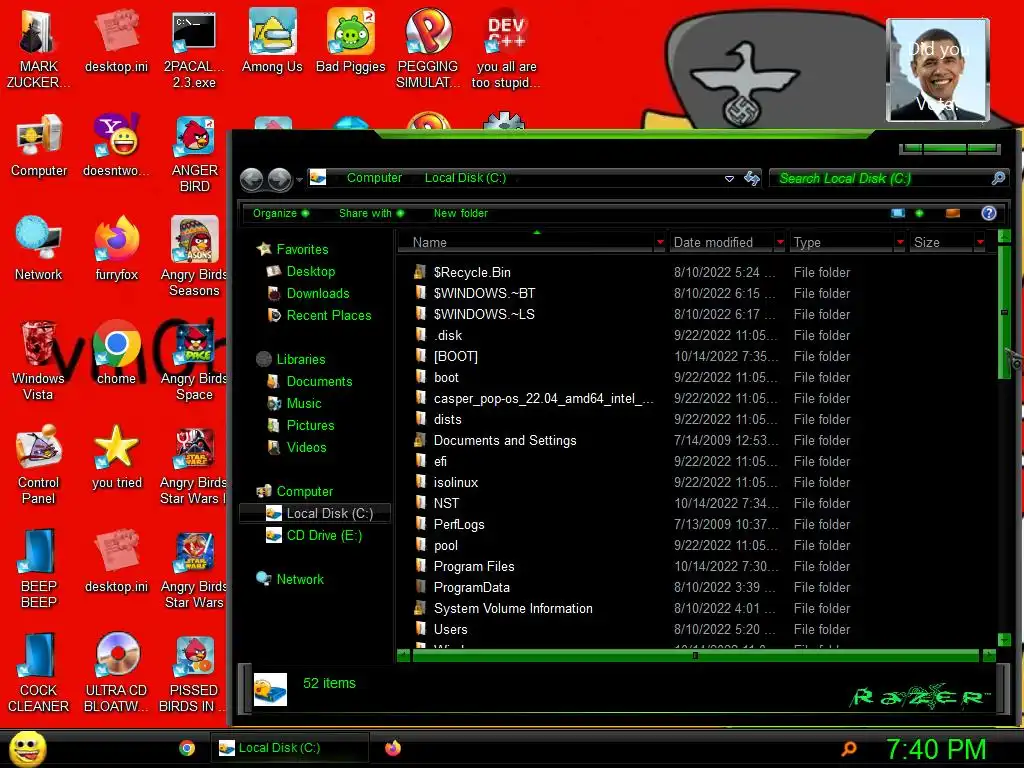1024x768 pixels.
Task: Open the Type column filter dropdown
Action: [x=900, y=242]
